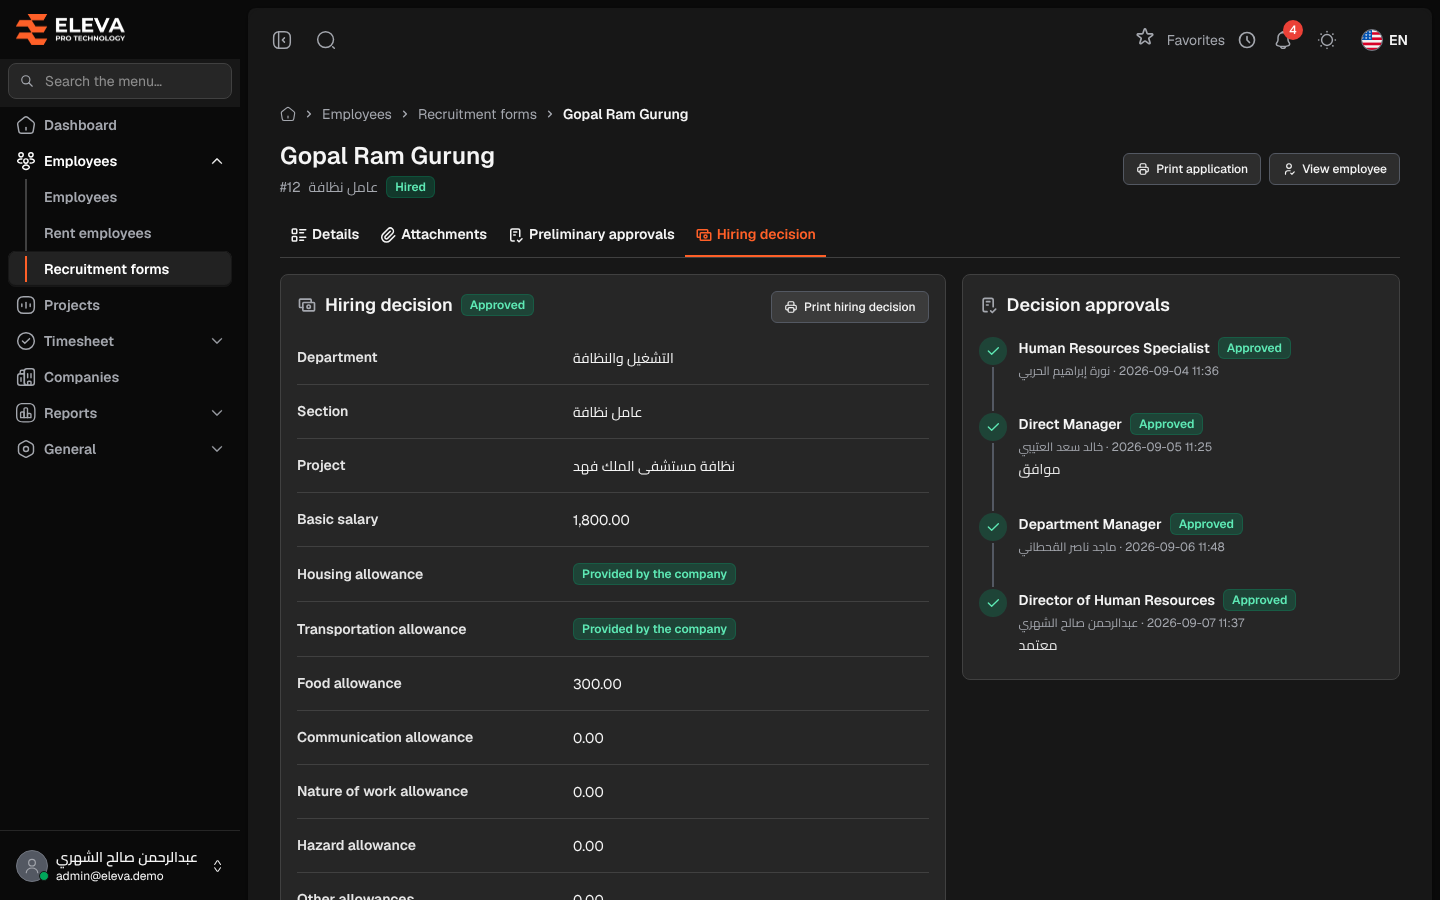Click the Print hiring decision button
The image size is (1440, 900).
[x=850, y=307]
